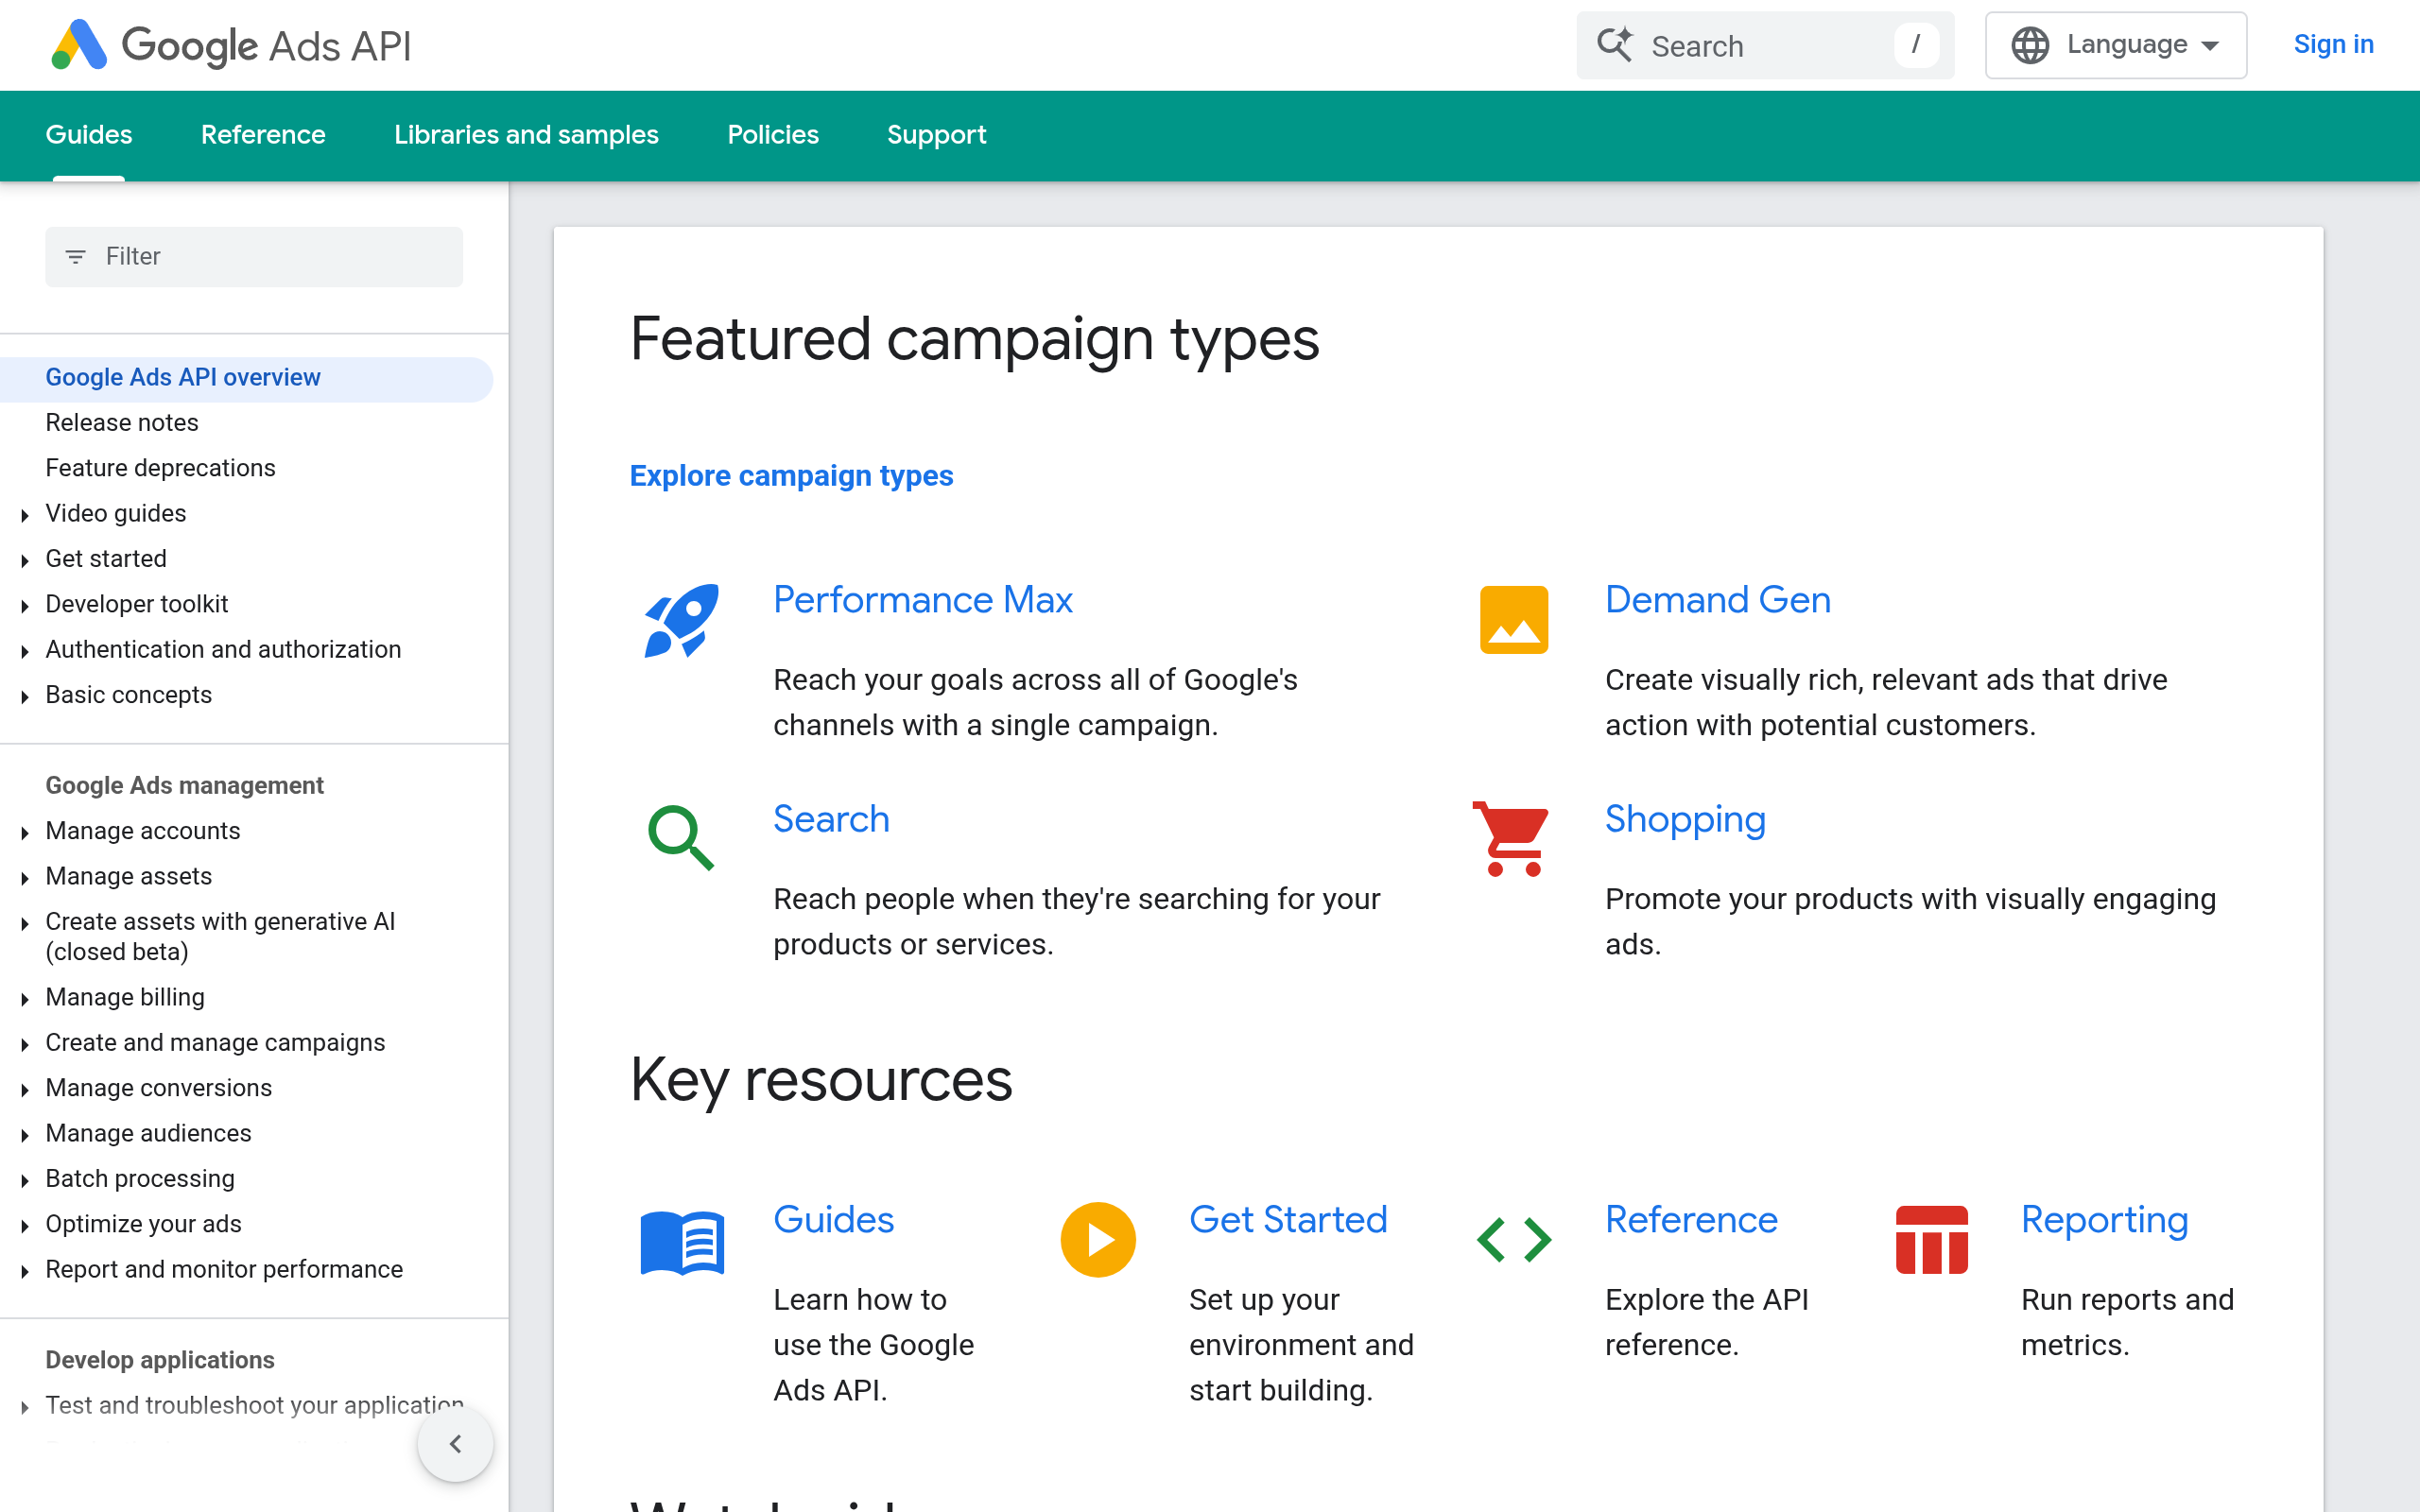Screen dimensions: 2420x1512
Task: Open the Policies tab
Action: 773,135
